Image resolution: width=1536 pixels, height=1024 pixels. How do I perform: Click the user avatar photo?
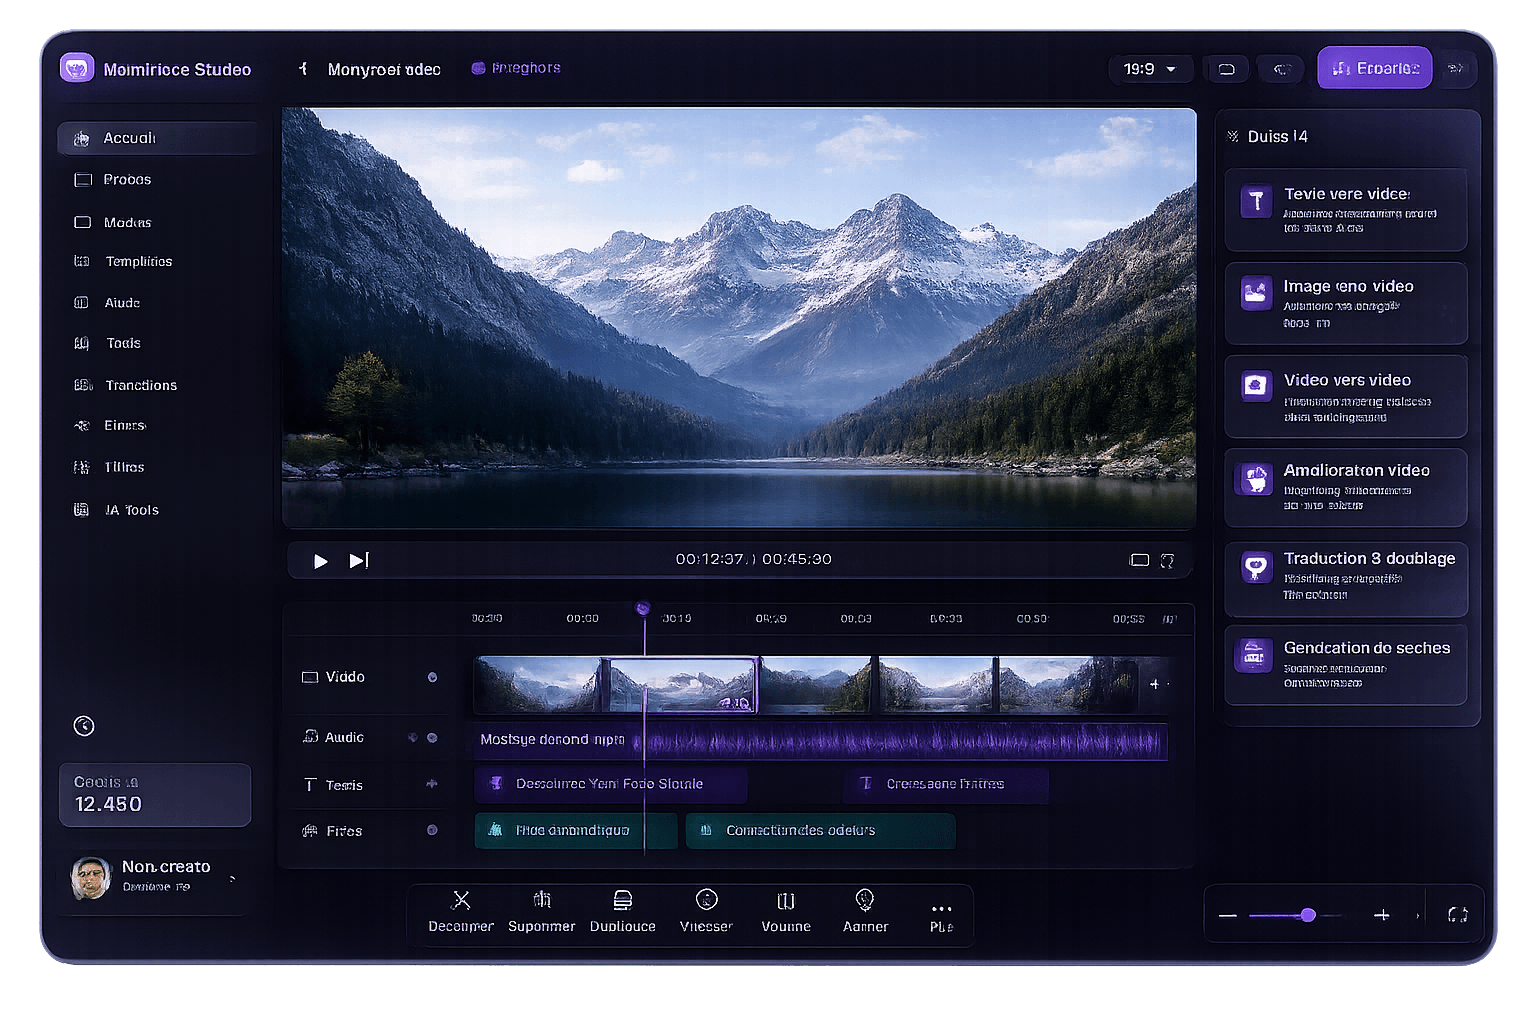coord(91,878)
